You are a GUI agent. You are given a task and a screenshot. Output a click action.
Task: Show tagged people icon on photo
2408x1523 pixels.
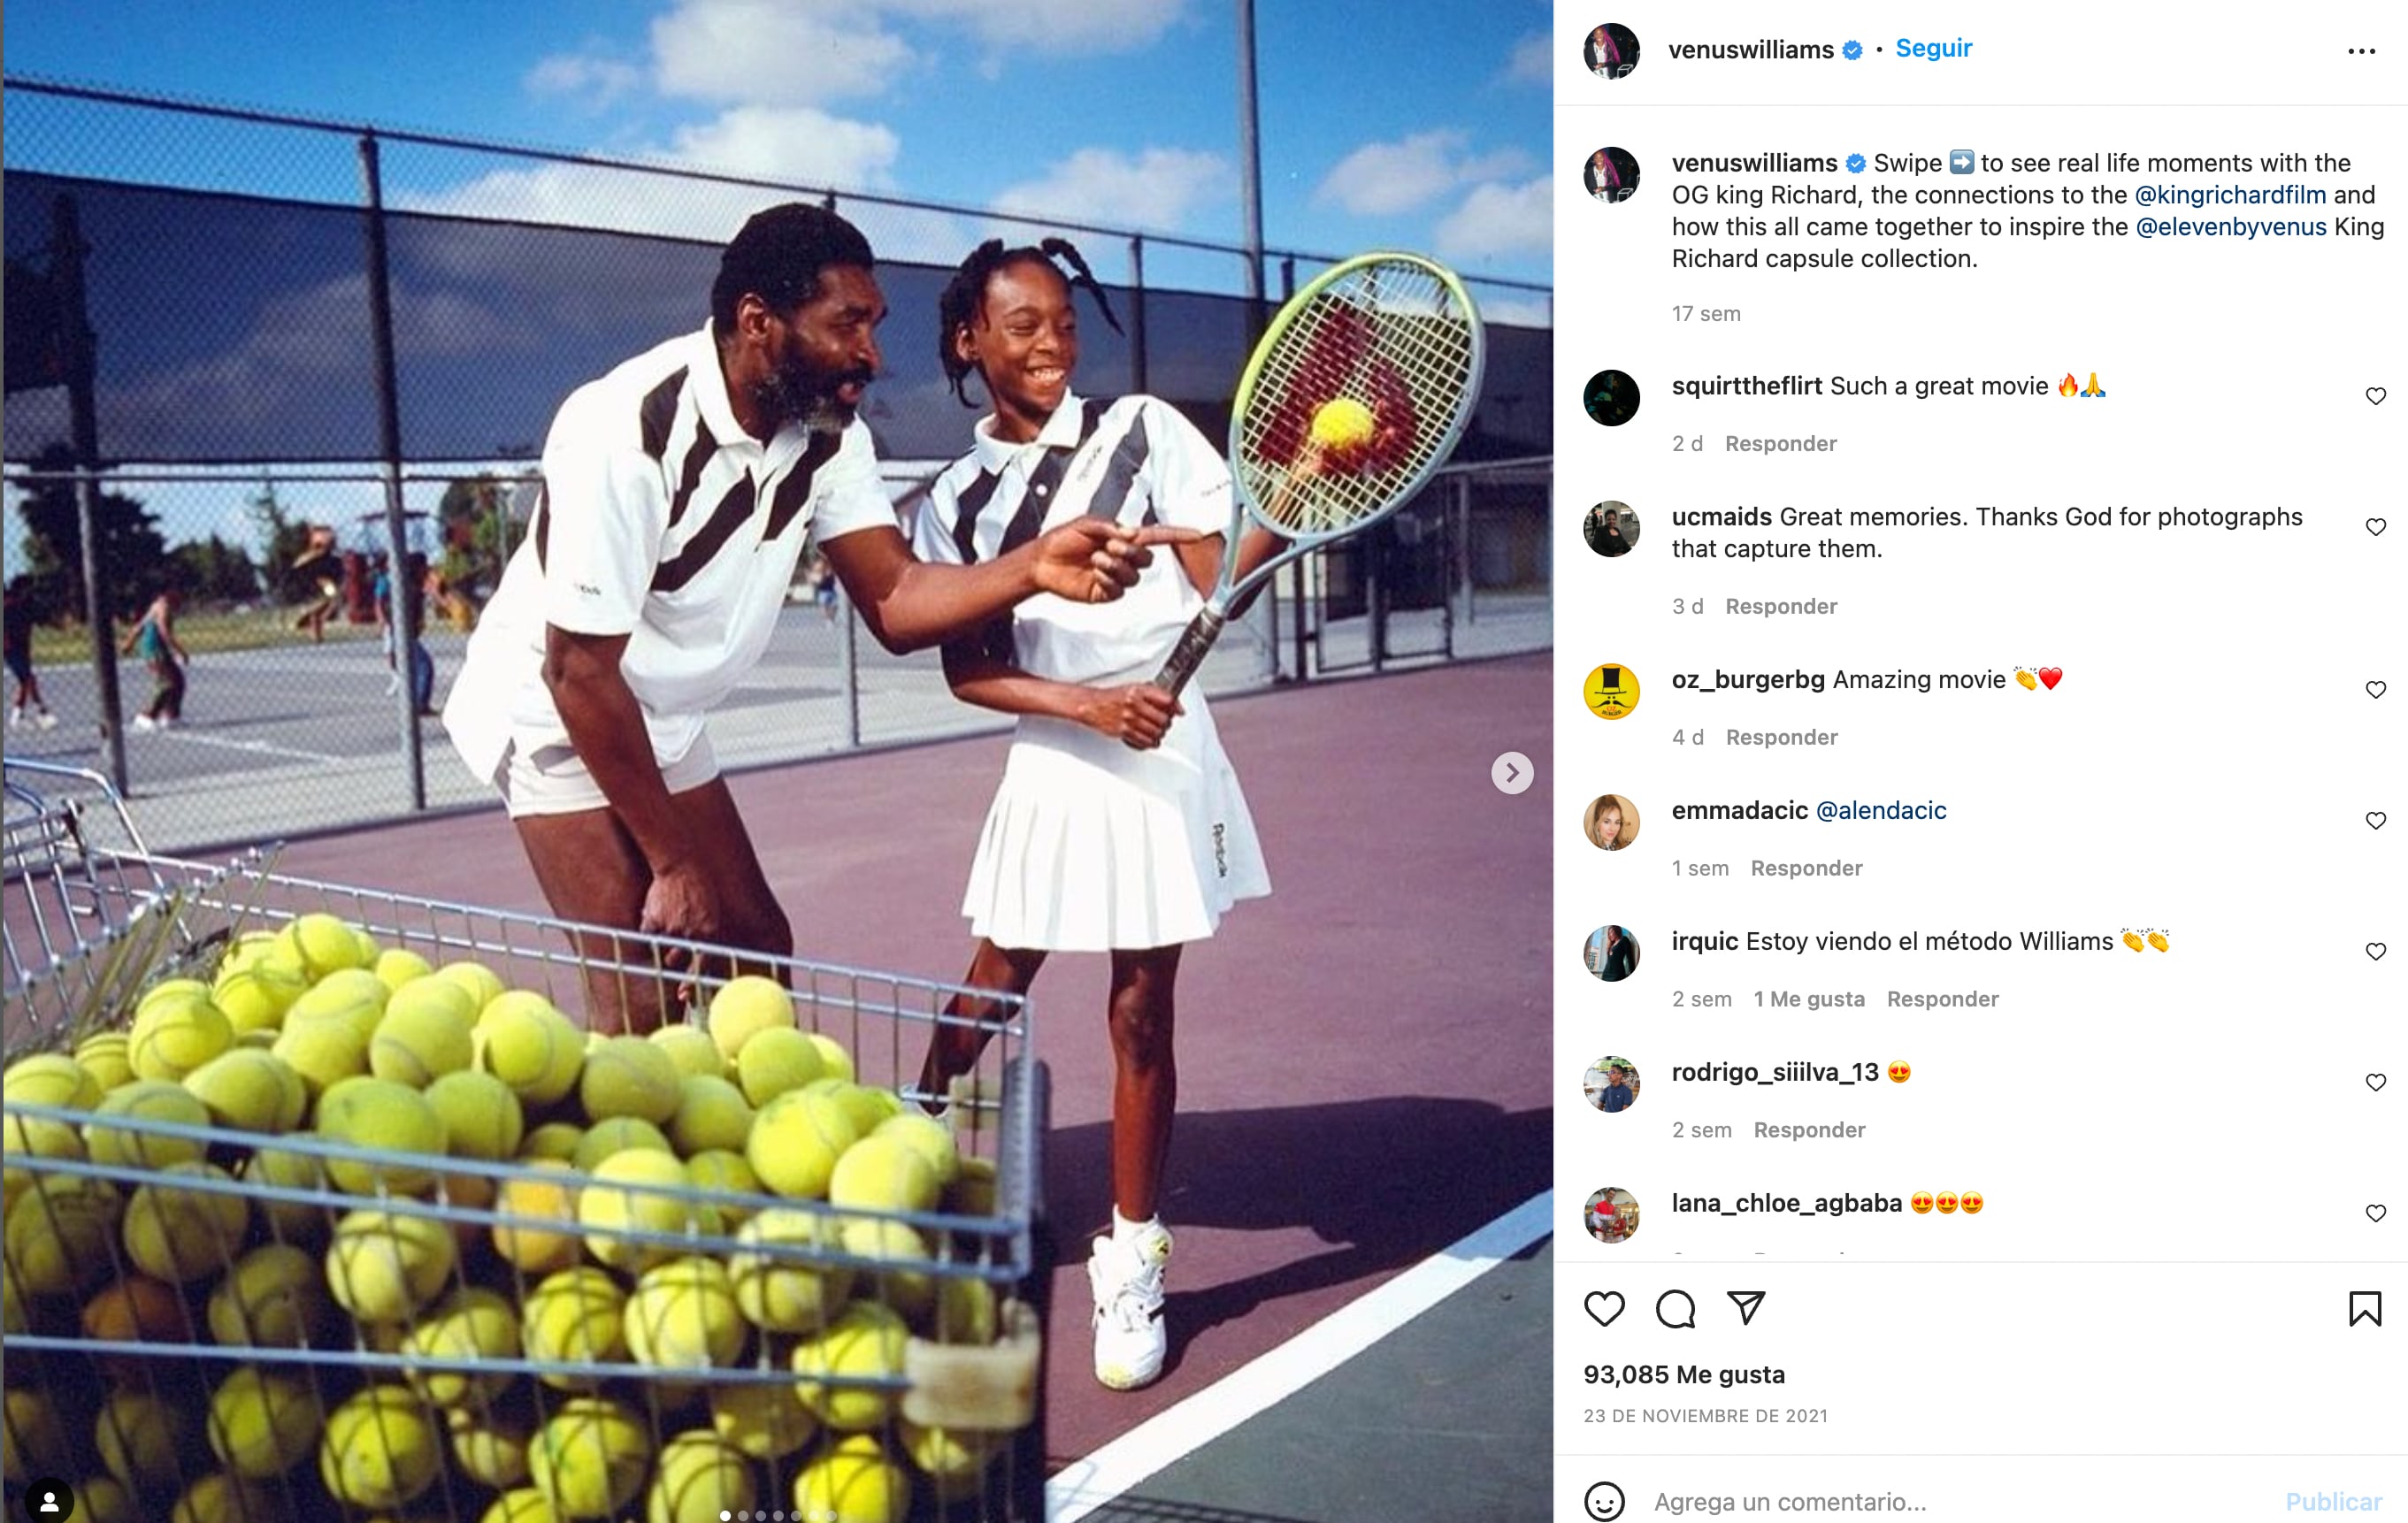(49, 1500)
